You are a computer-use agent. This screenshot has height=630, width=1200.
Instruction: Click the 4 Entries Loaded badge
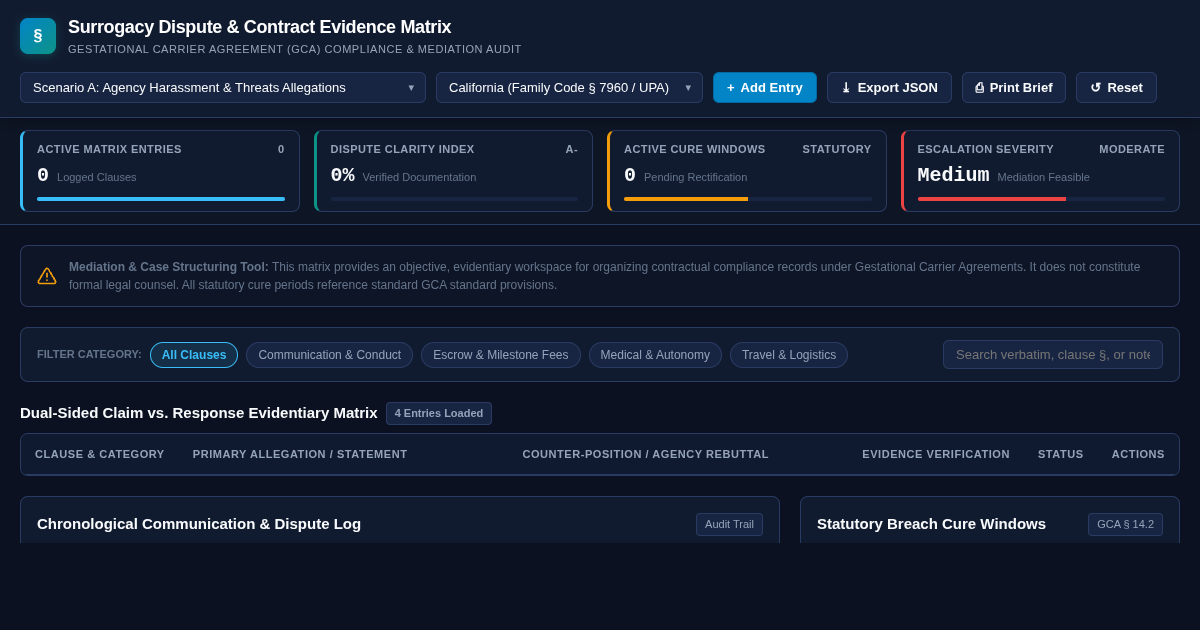439,414
